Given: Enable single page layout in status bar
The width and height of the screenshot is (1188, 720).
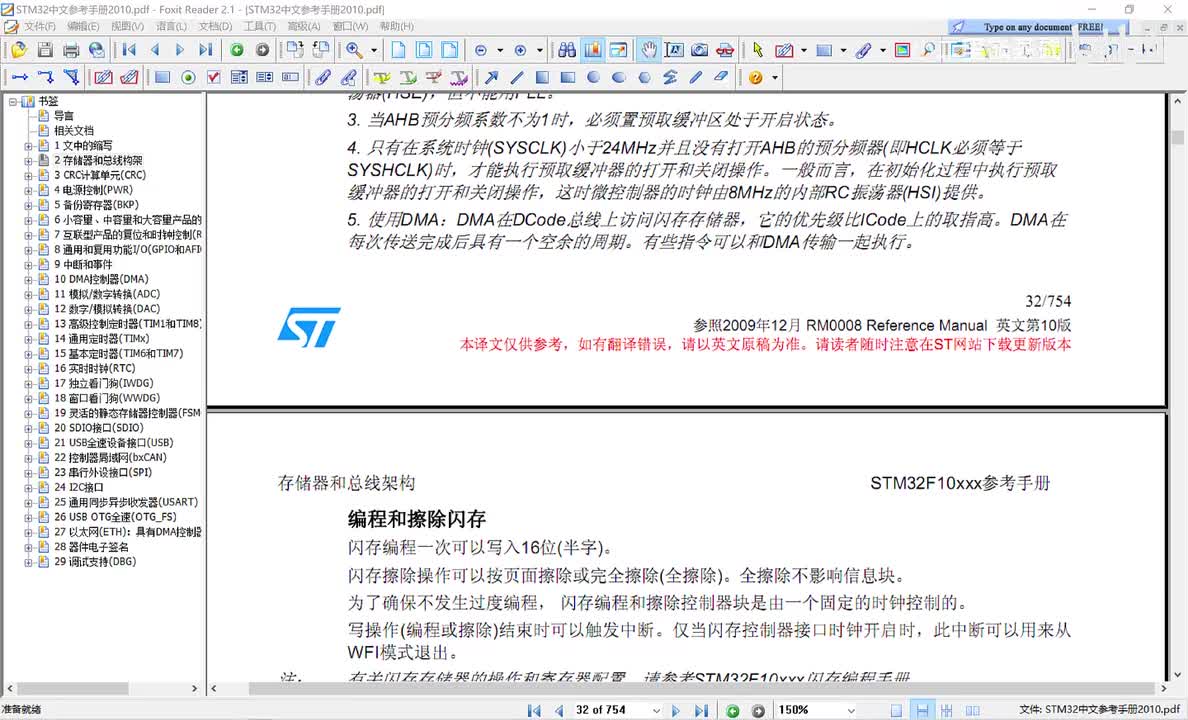Looking at the screenshot, I should click(896, 710).
